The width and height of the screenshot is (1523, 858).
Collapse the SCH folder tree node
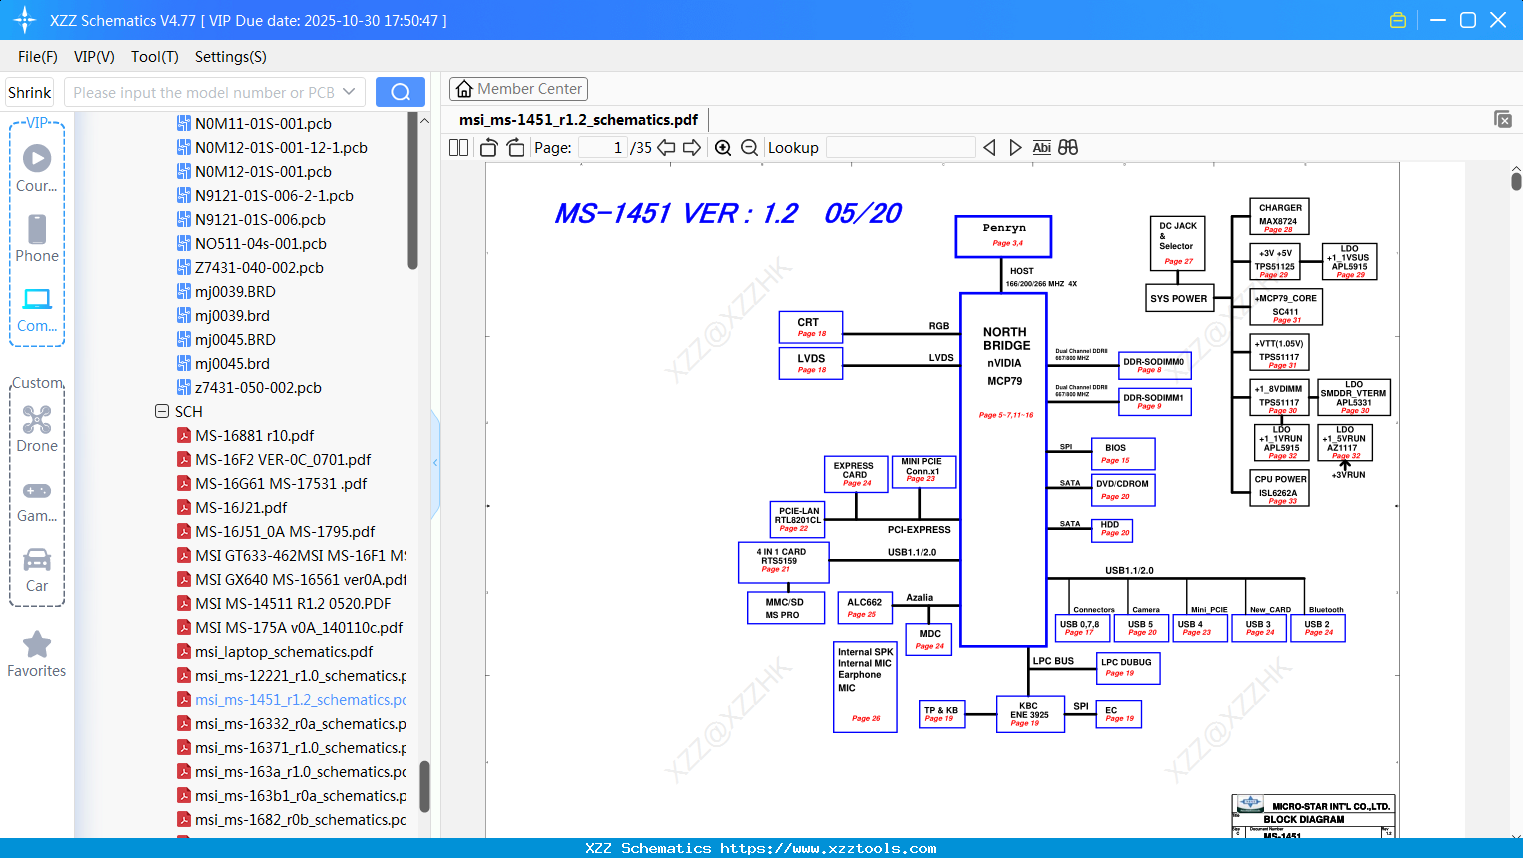click(162, 411)
